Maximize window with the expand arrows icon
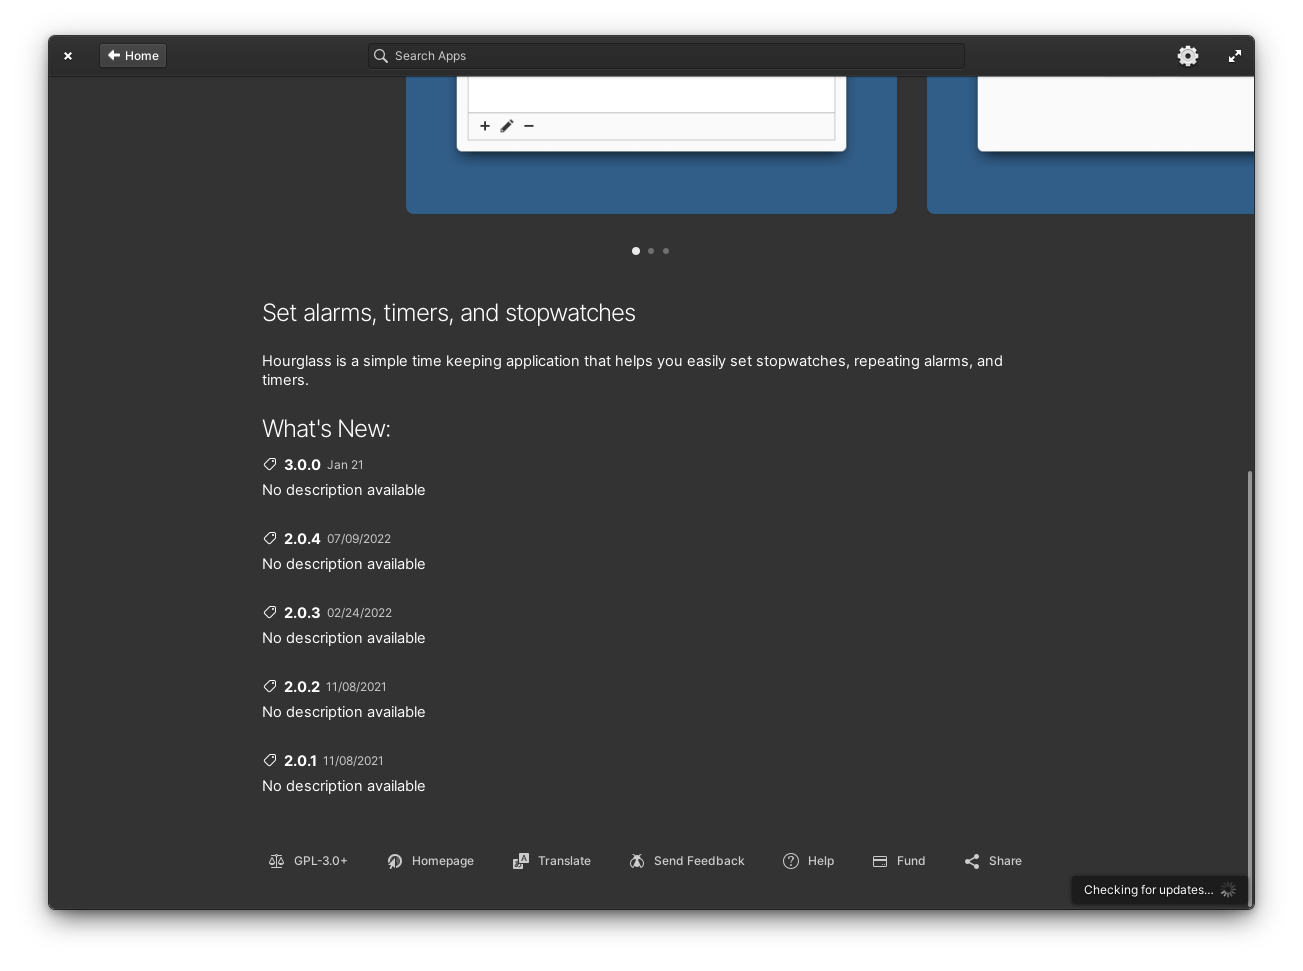Viewport: 1303px width, 971px height. click(1235, 56)
